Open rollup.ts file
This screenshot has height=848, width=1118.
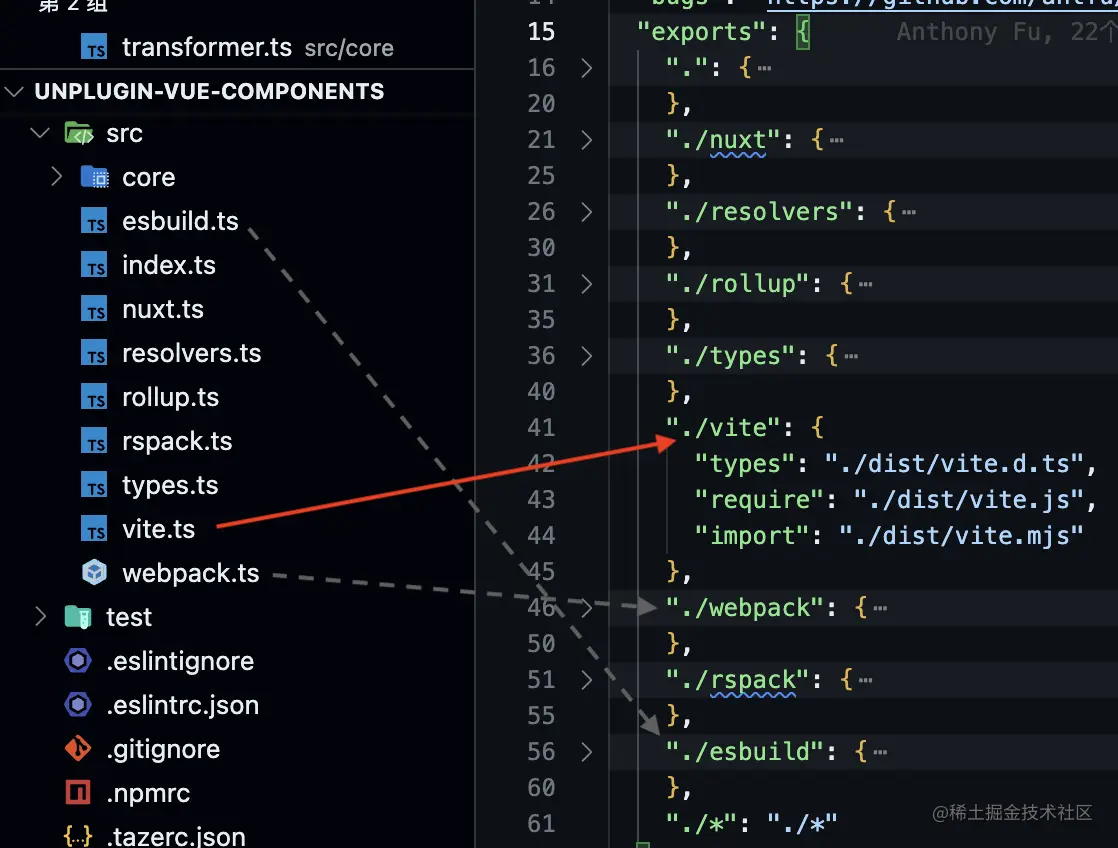coord(170,397)
